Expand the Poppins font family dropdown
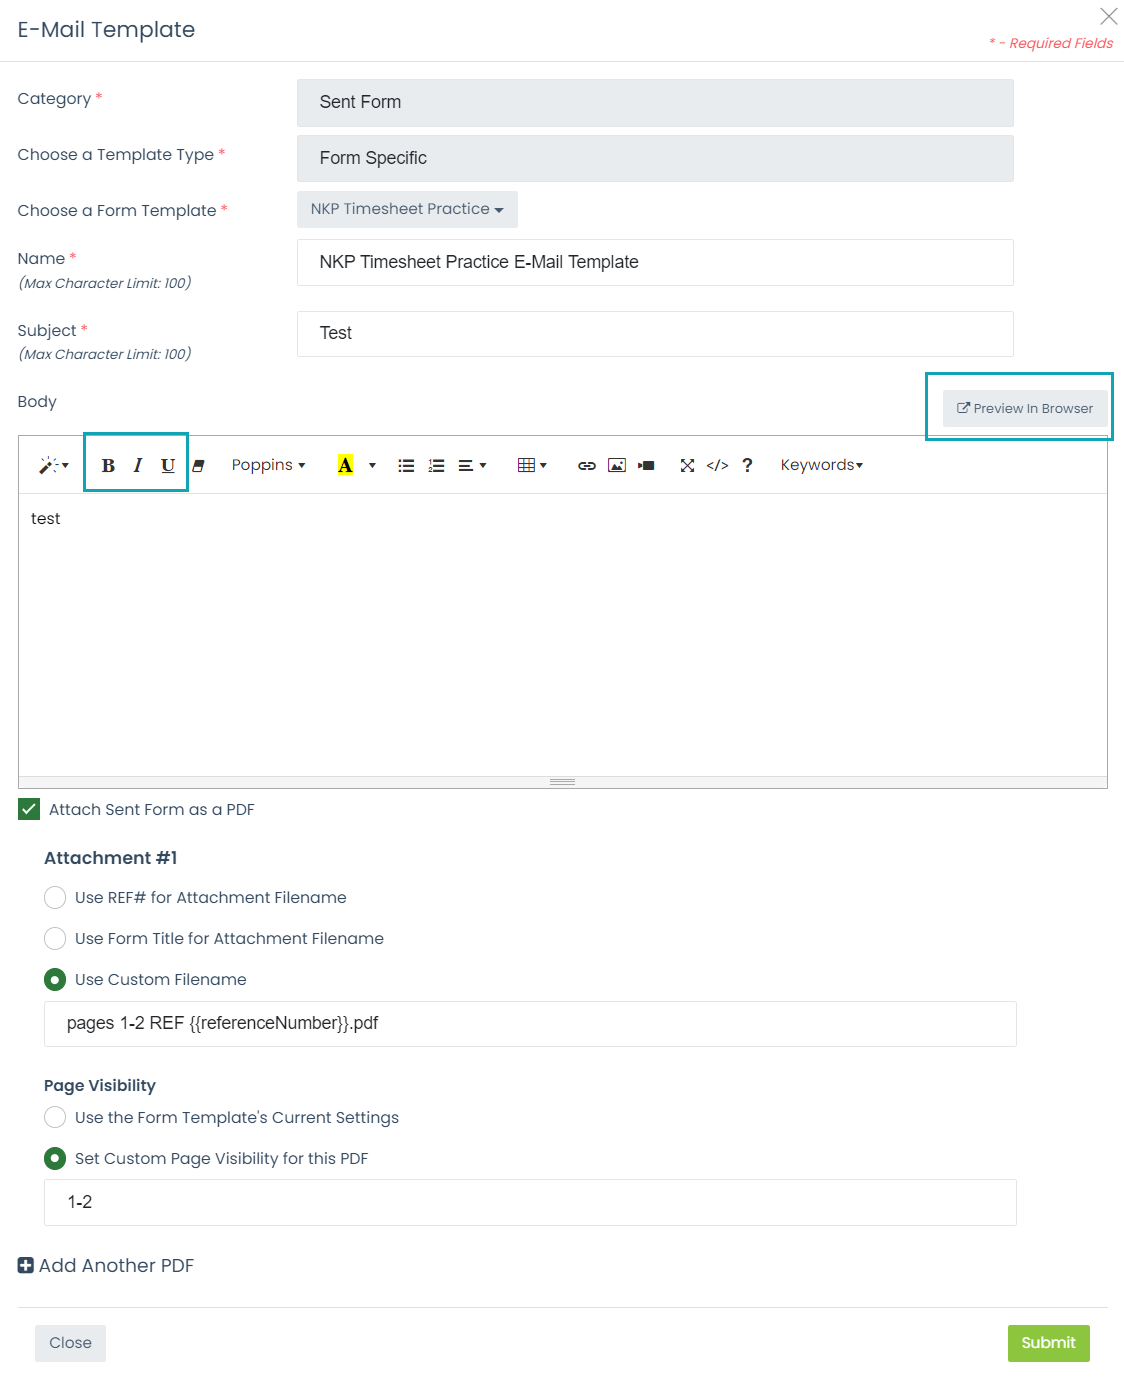Image resolution: width=1124 pixels, height=1389 pixels. [x=268, y=465]
